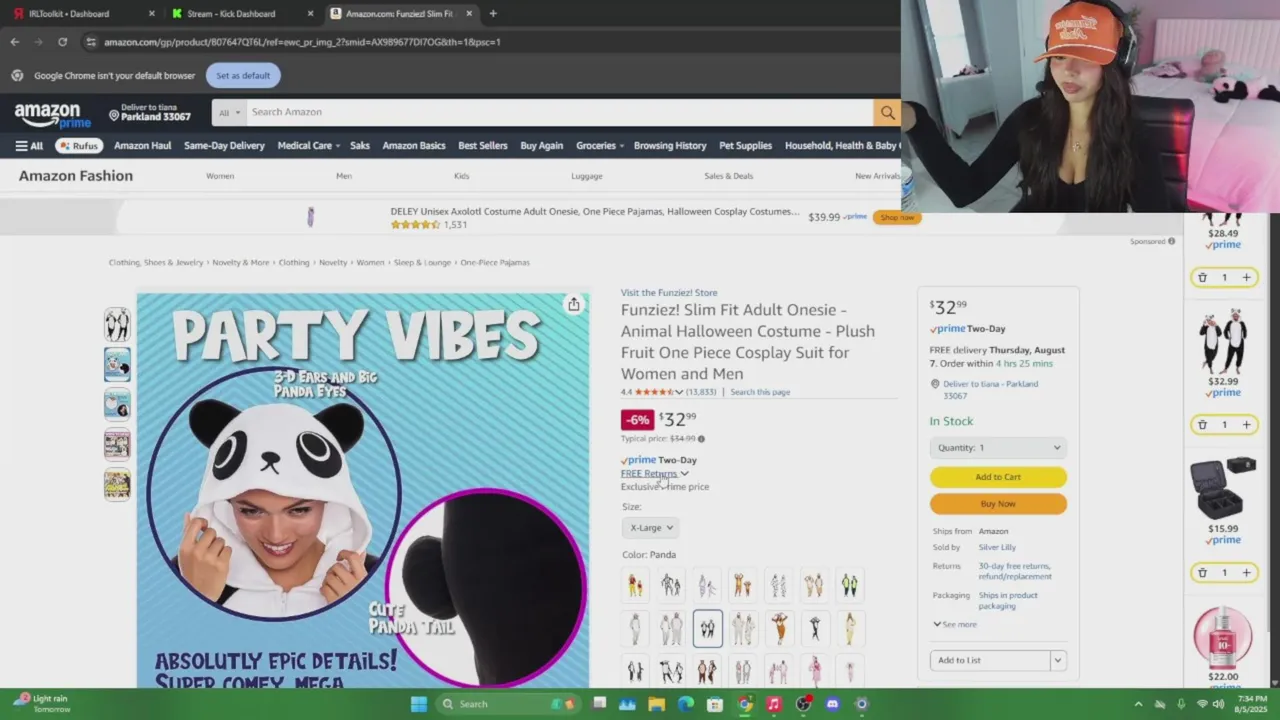The image size is (1280, 720).
Task: Reload the page with the refresh icon
Action: 62,42
